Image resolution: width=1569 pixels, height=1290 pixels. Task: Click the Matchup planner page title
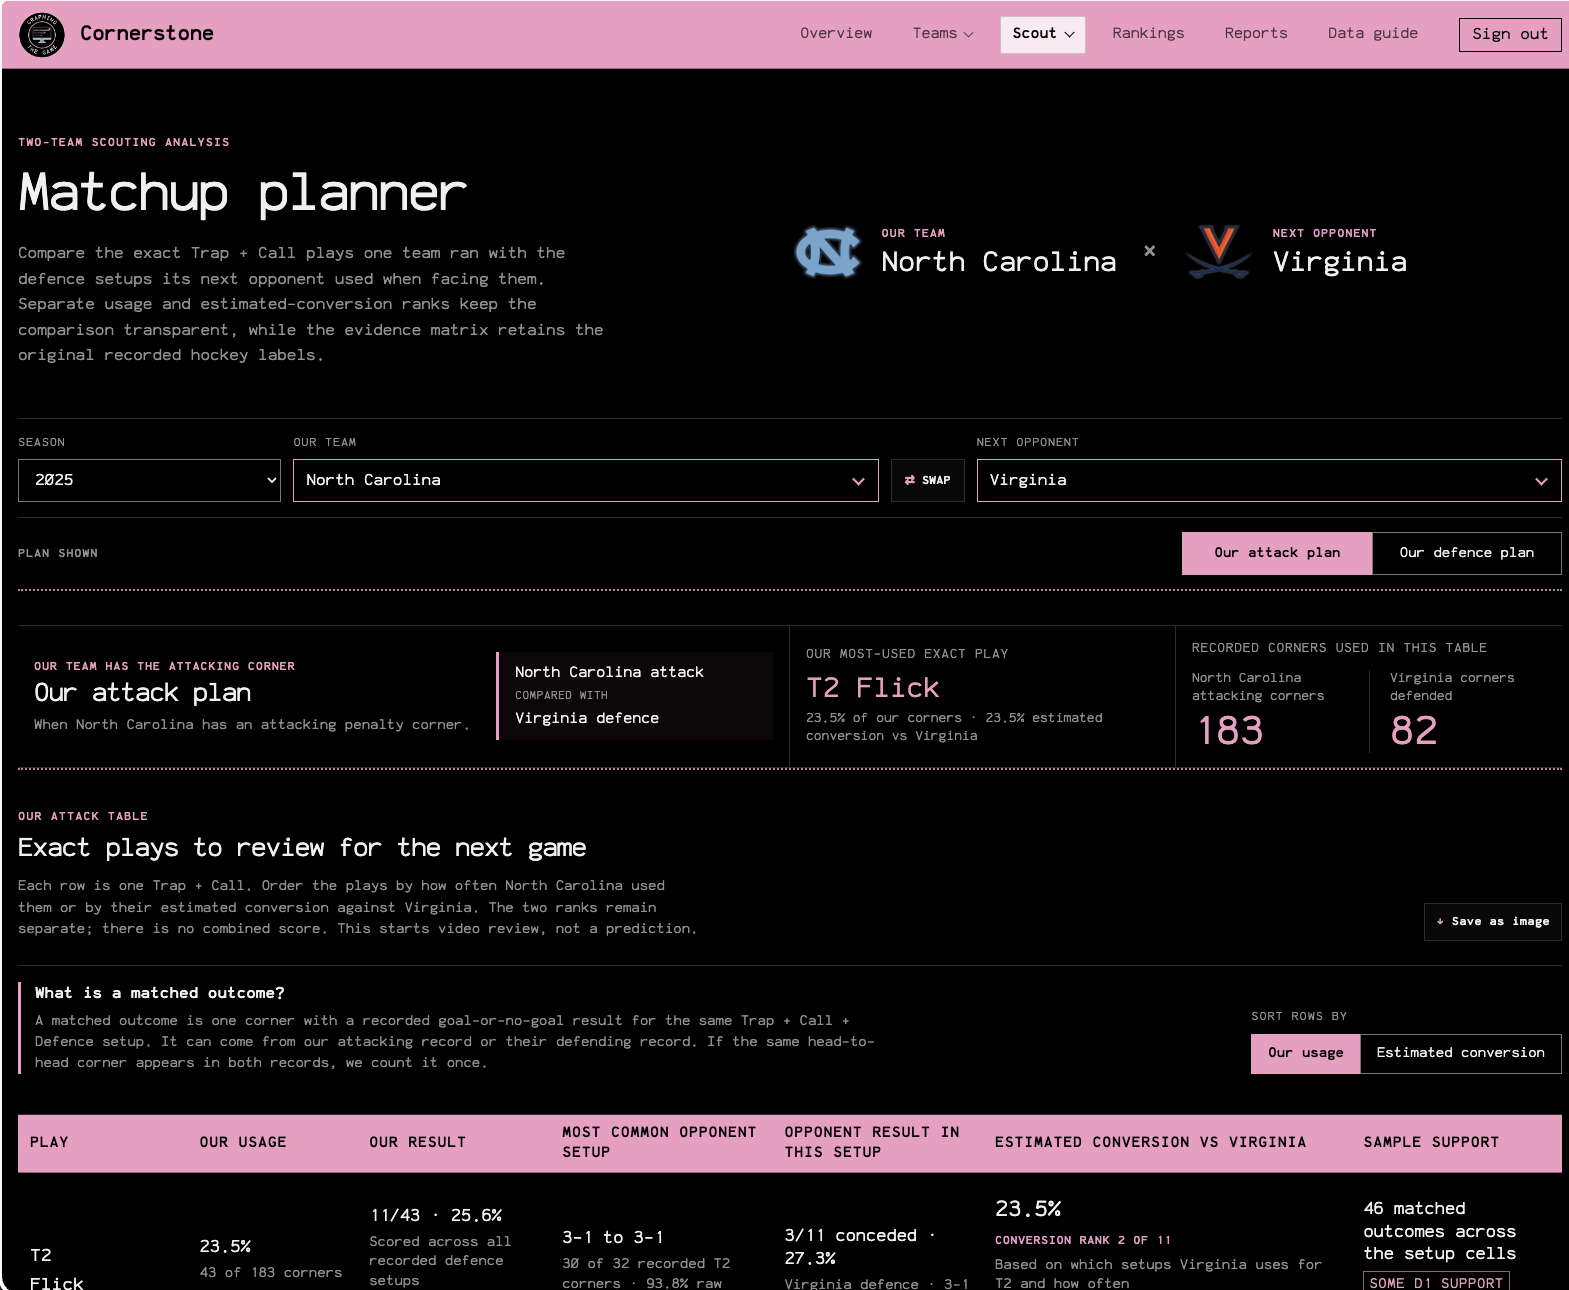(x=243, y=193)
